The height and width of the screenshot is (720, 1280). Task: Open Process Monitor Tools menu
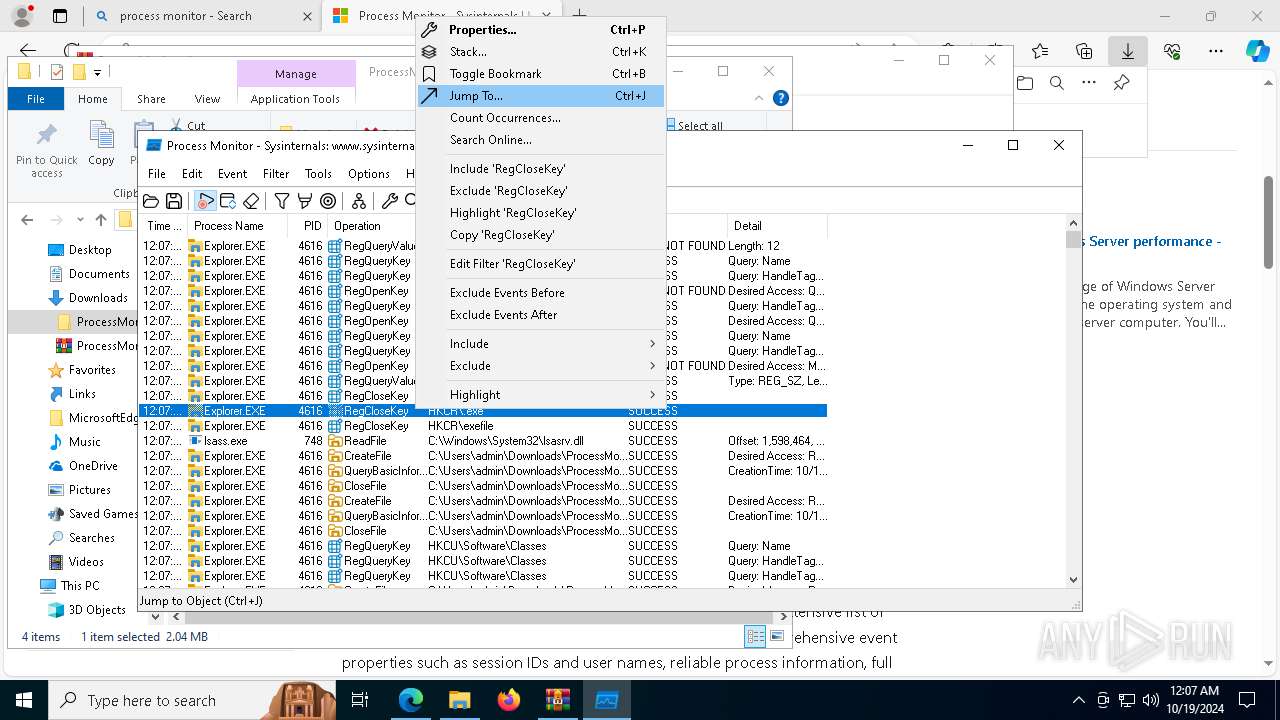coord(318,174)
